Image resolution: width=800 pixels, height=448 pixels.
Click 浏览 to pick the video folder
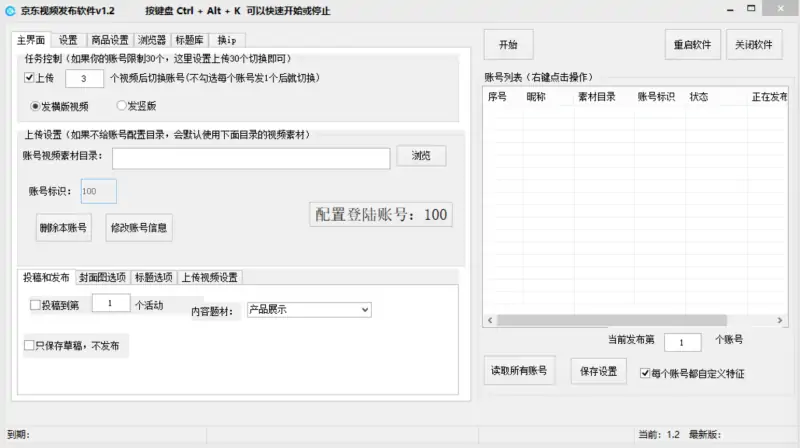(421, 156)
